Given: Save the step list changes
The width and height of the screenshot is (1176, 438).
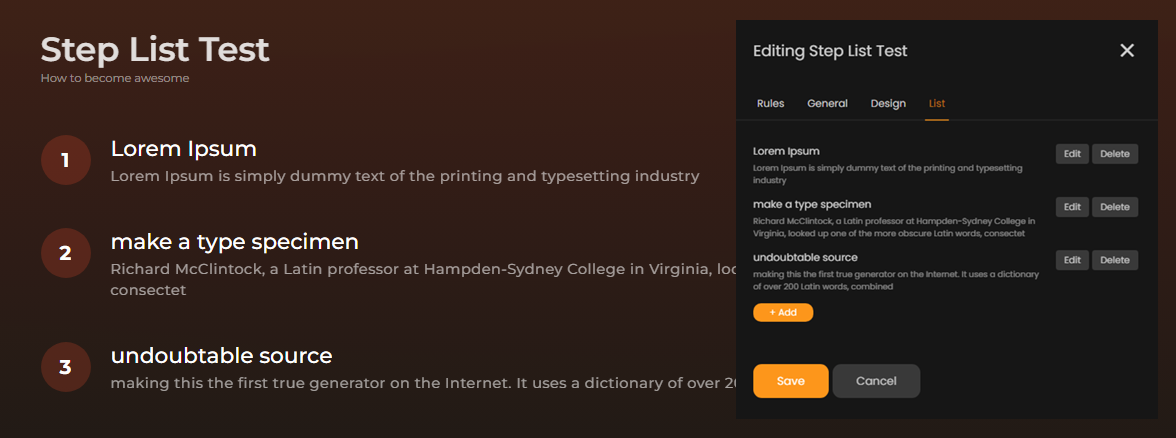Looking at the screenshot, I should (x=790, y=381).
